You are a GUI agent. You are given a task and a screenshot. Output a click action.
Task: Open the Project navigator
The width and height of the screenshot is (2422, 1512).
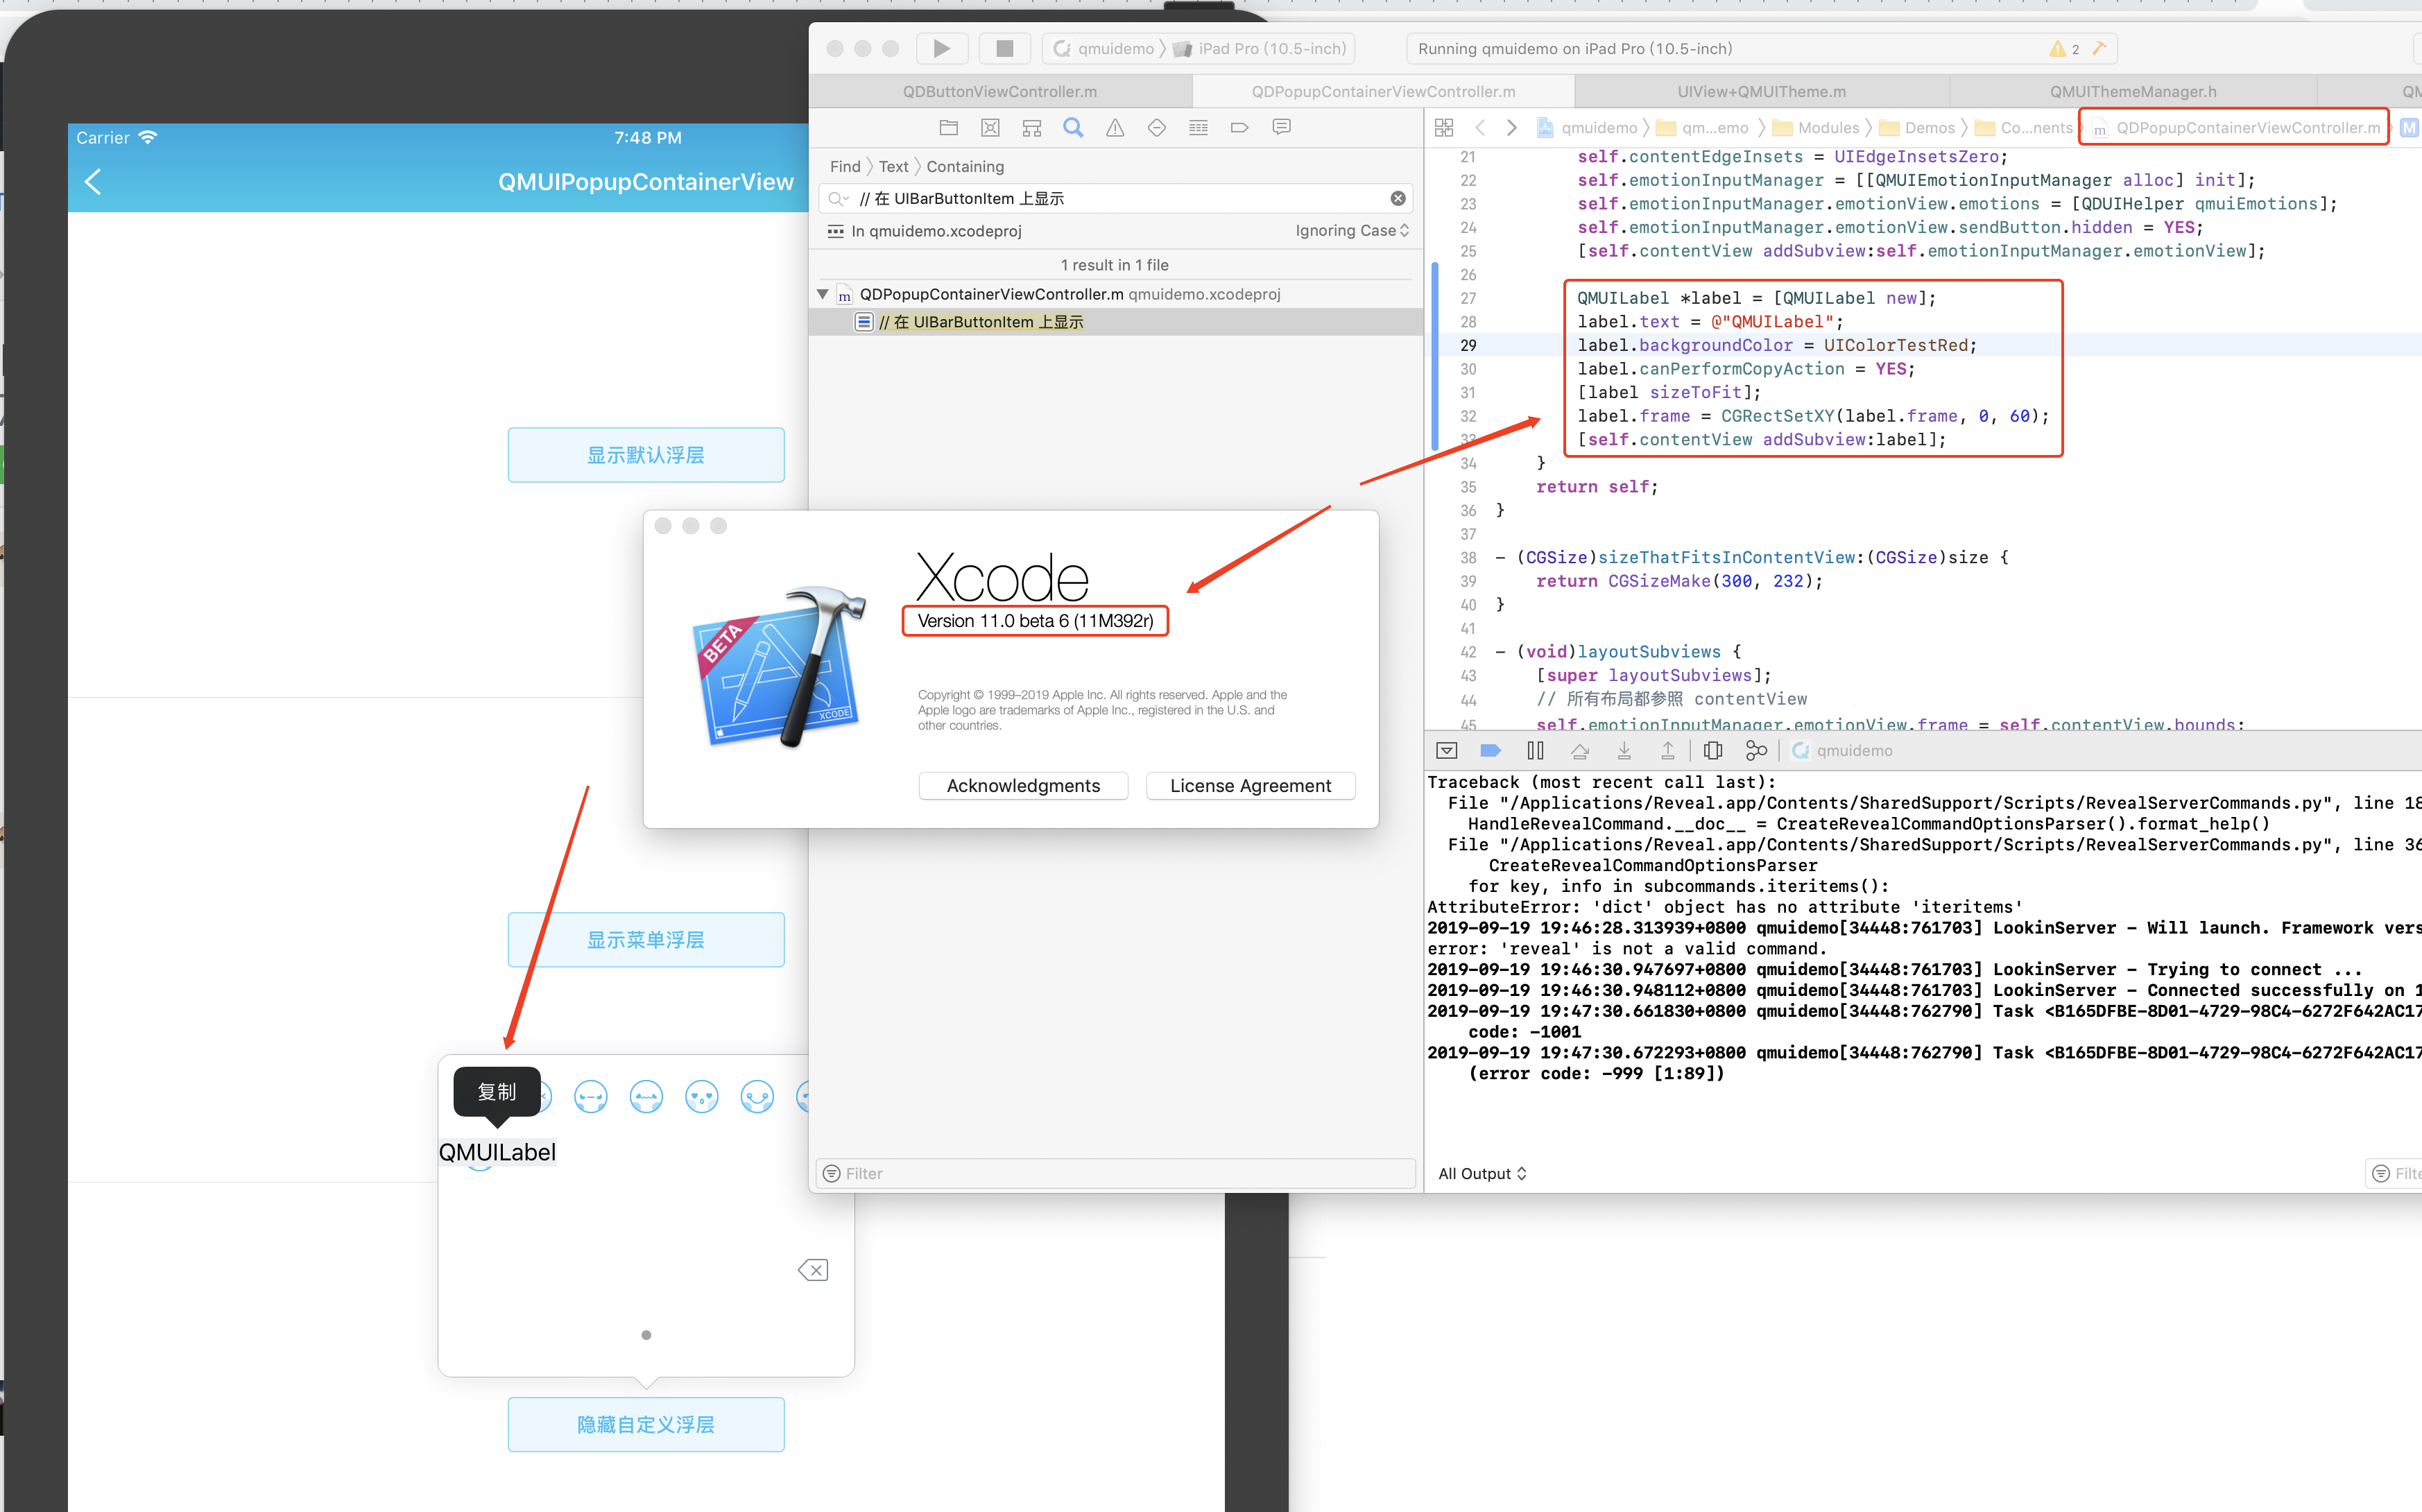coord(949,127)
